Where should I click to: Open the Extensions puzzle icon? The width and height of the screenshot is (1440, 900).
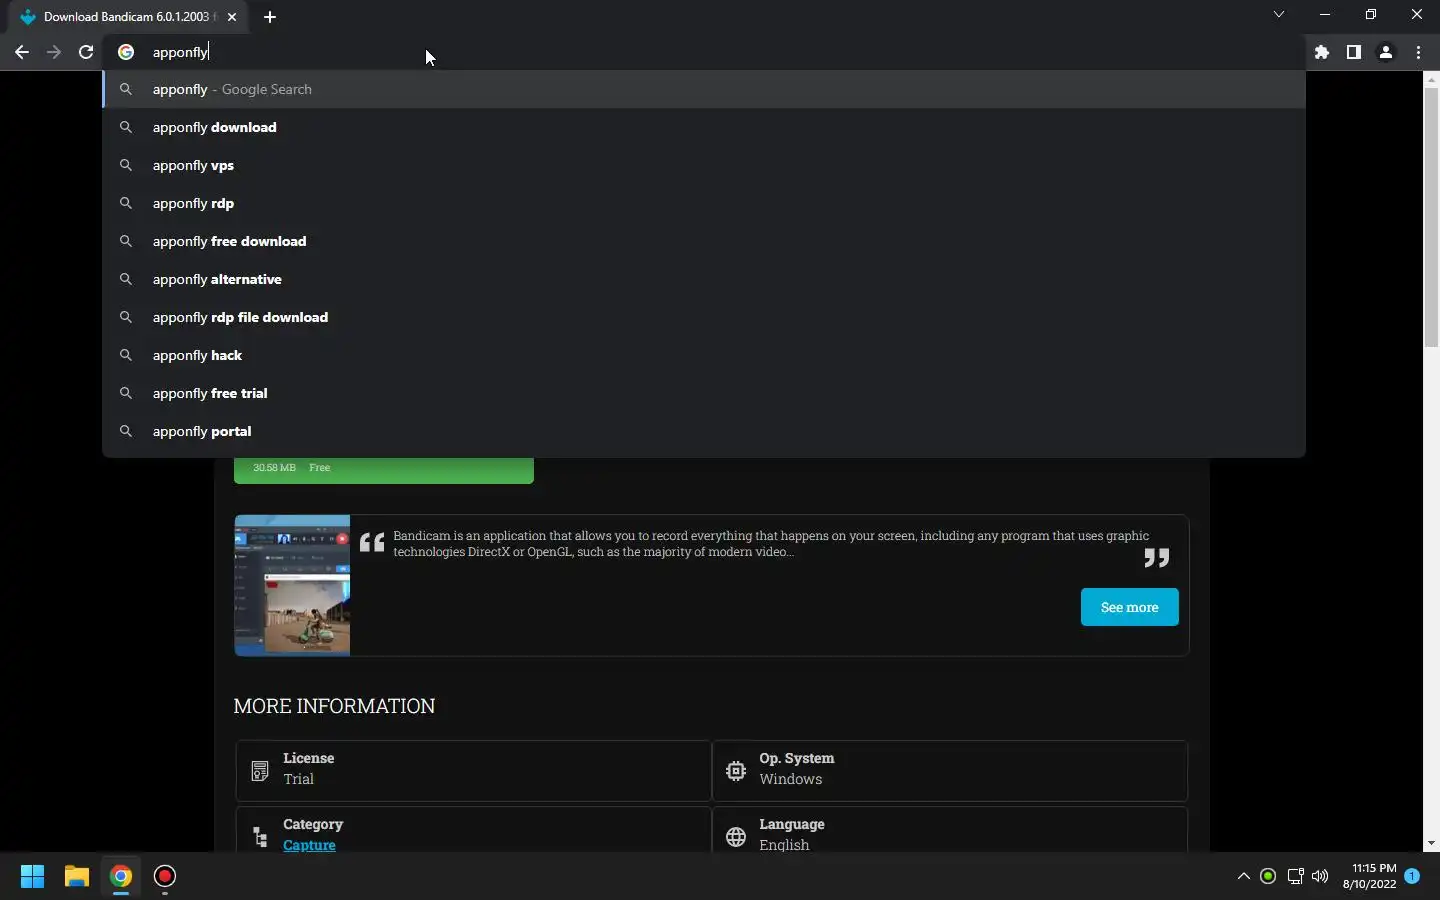tap(1322, 52)
